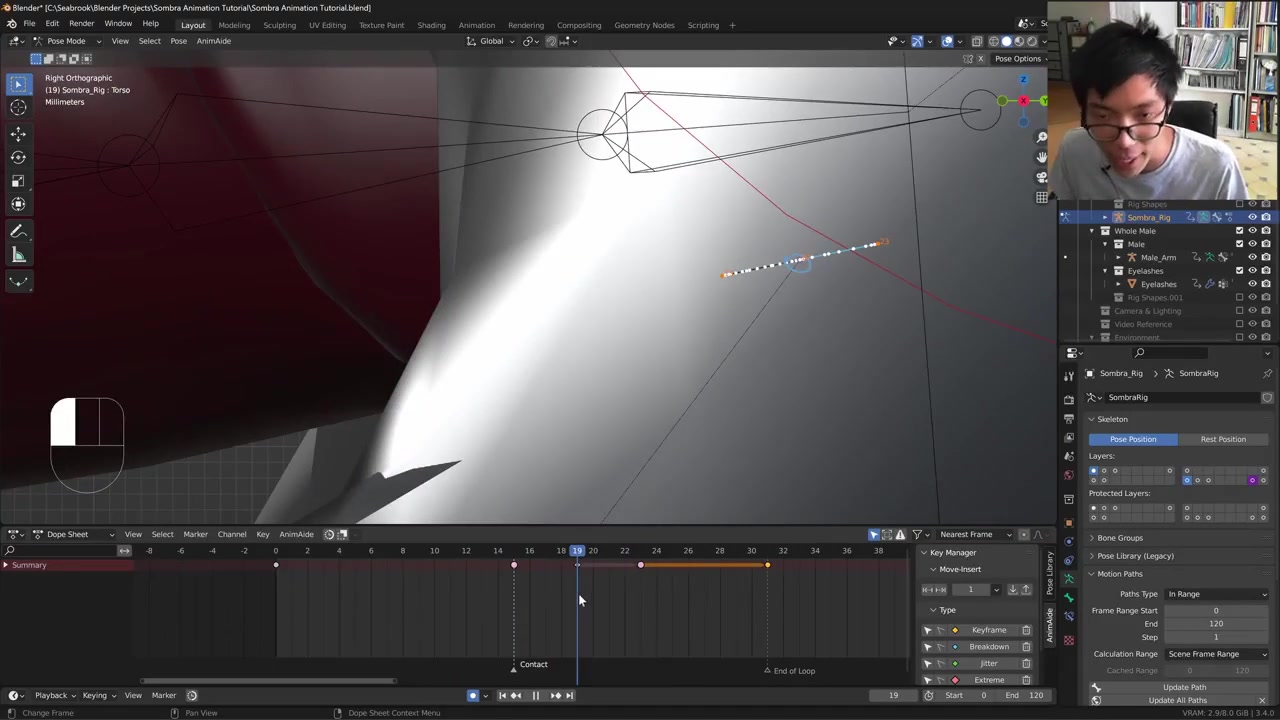Click the Frame Range End value field
The height and width of the screenshot is (720, 1280).
[1215, 624]
